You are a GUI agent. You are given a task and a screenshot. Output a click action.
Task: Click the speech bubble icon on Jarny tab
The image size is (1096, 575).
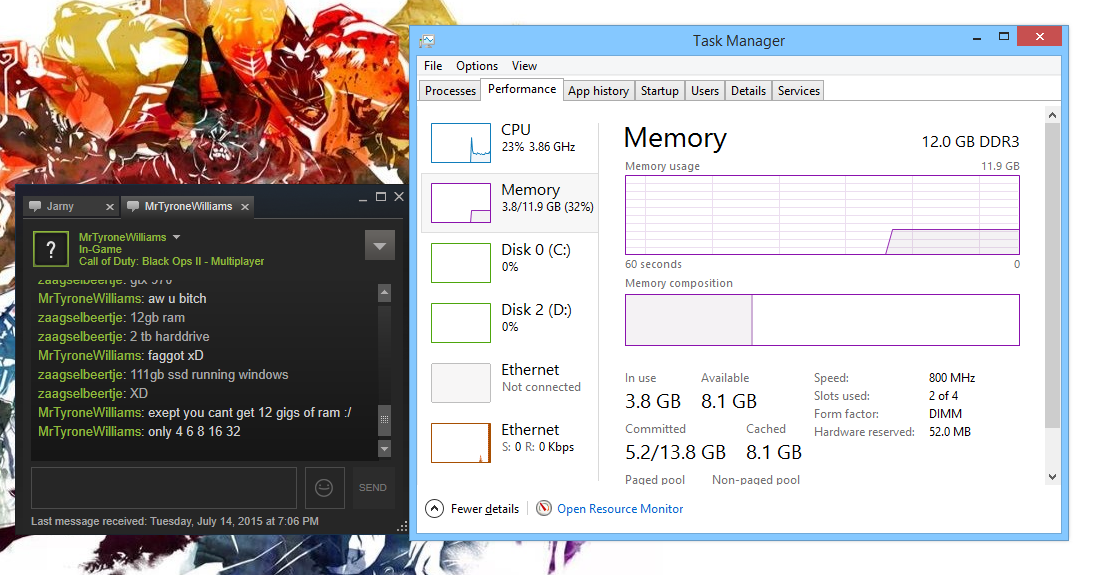pyautogui.click(x=35, y=206)
